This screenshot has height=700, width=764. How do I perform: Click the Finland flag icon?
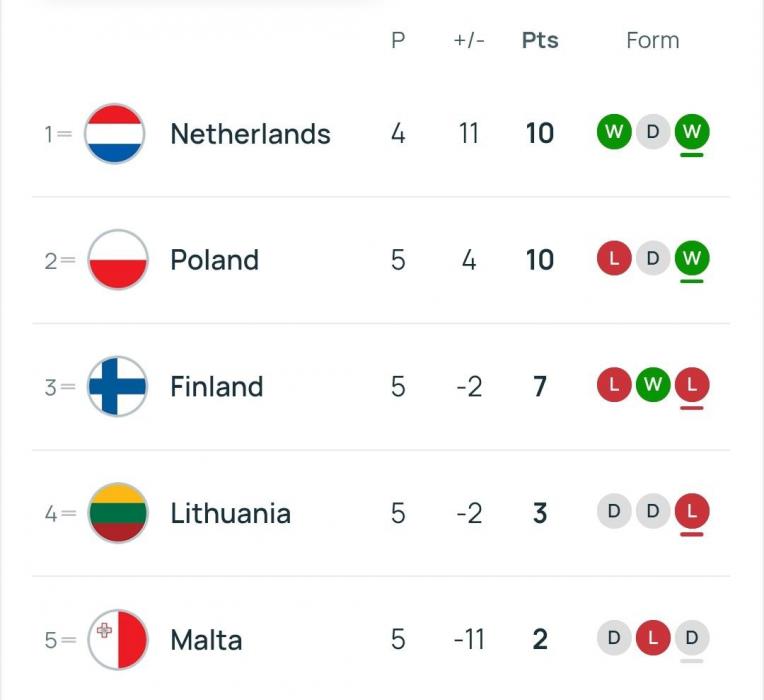(117, 386)
